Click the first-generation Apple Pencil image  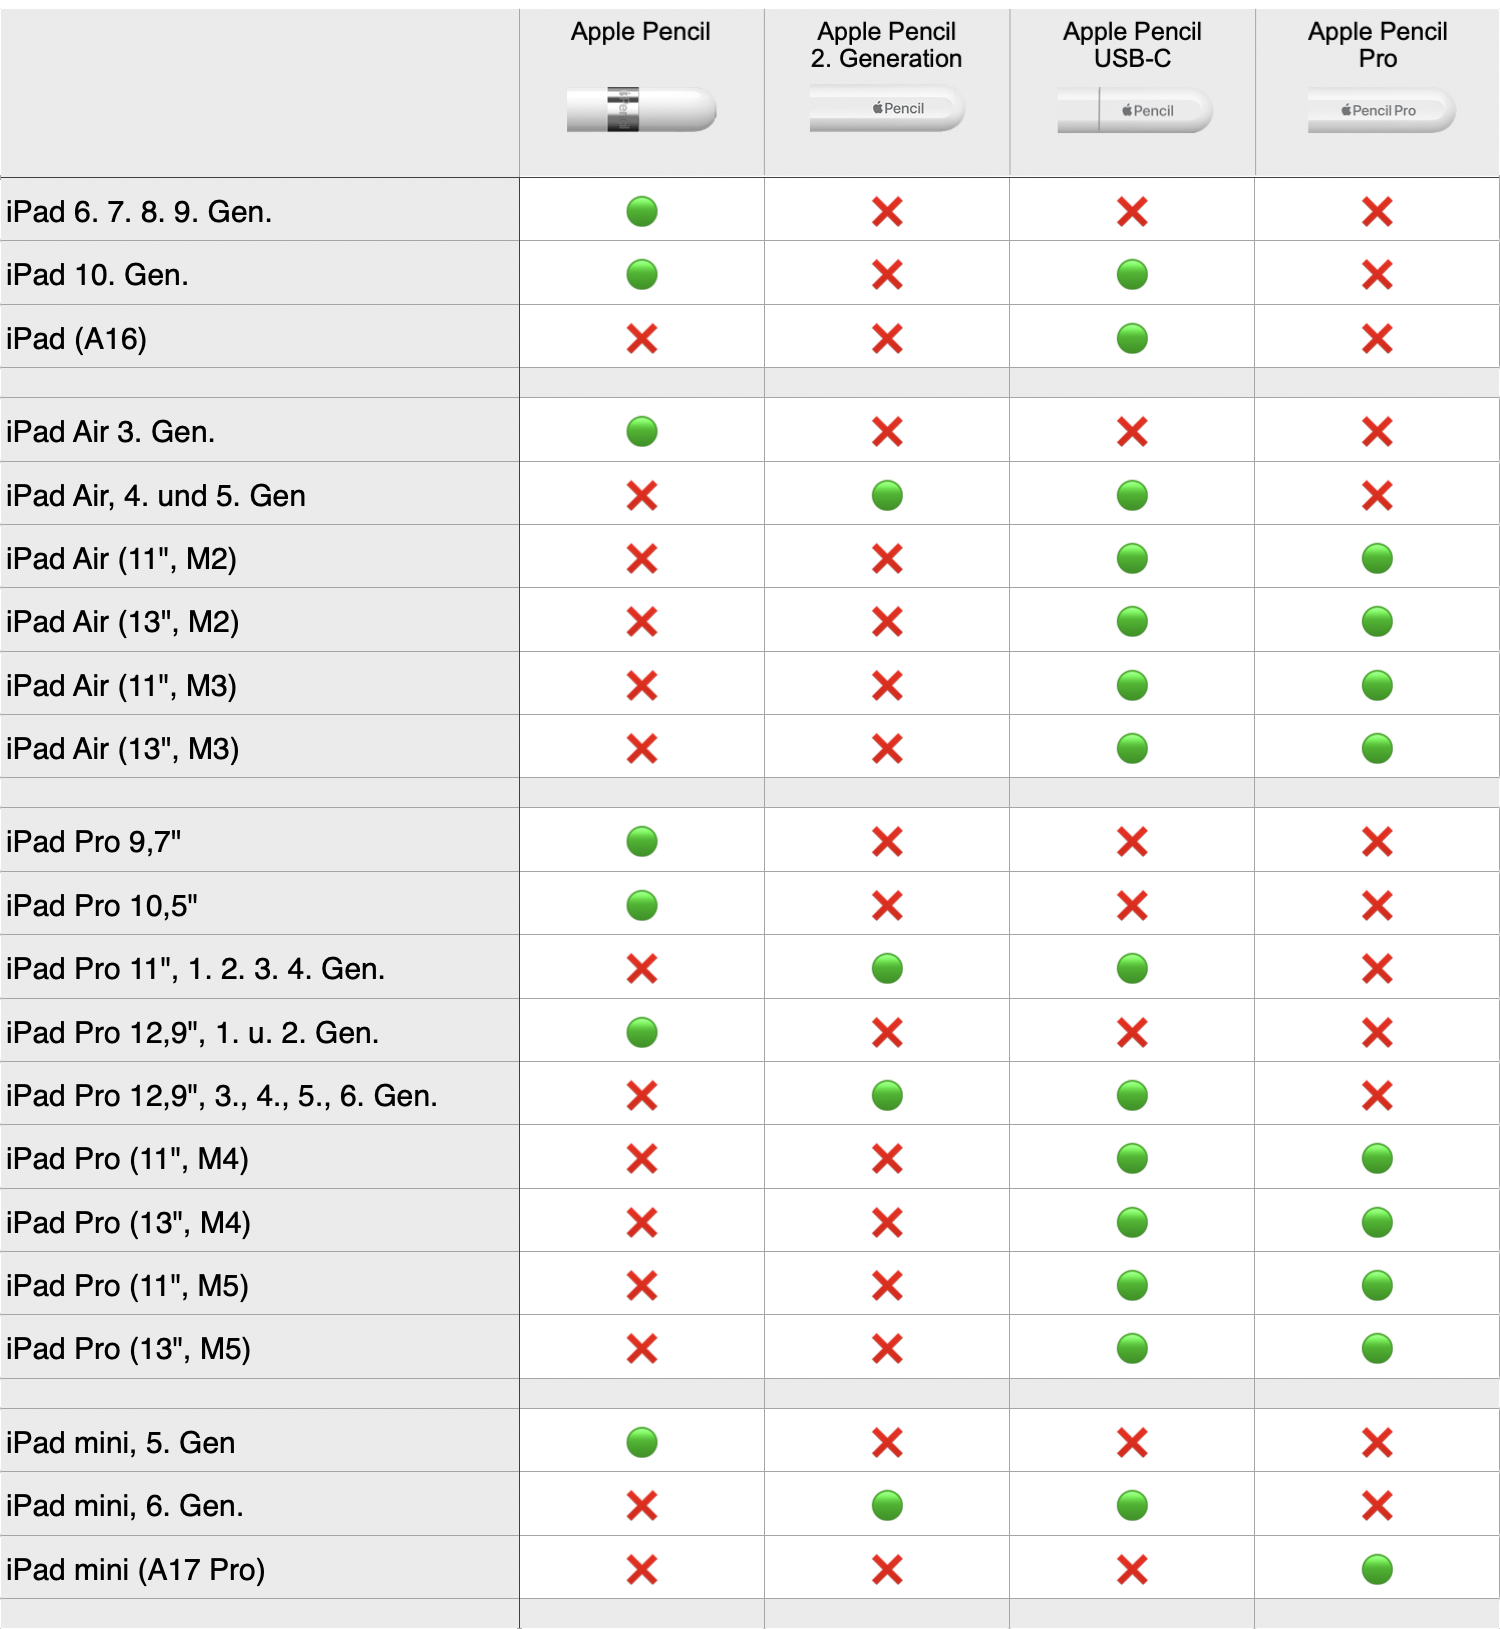[x=641, y=110]
